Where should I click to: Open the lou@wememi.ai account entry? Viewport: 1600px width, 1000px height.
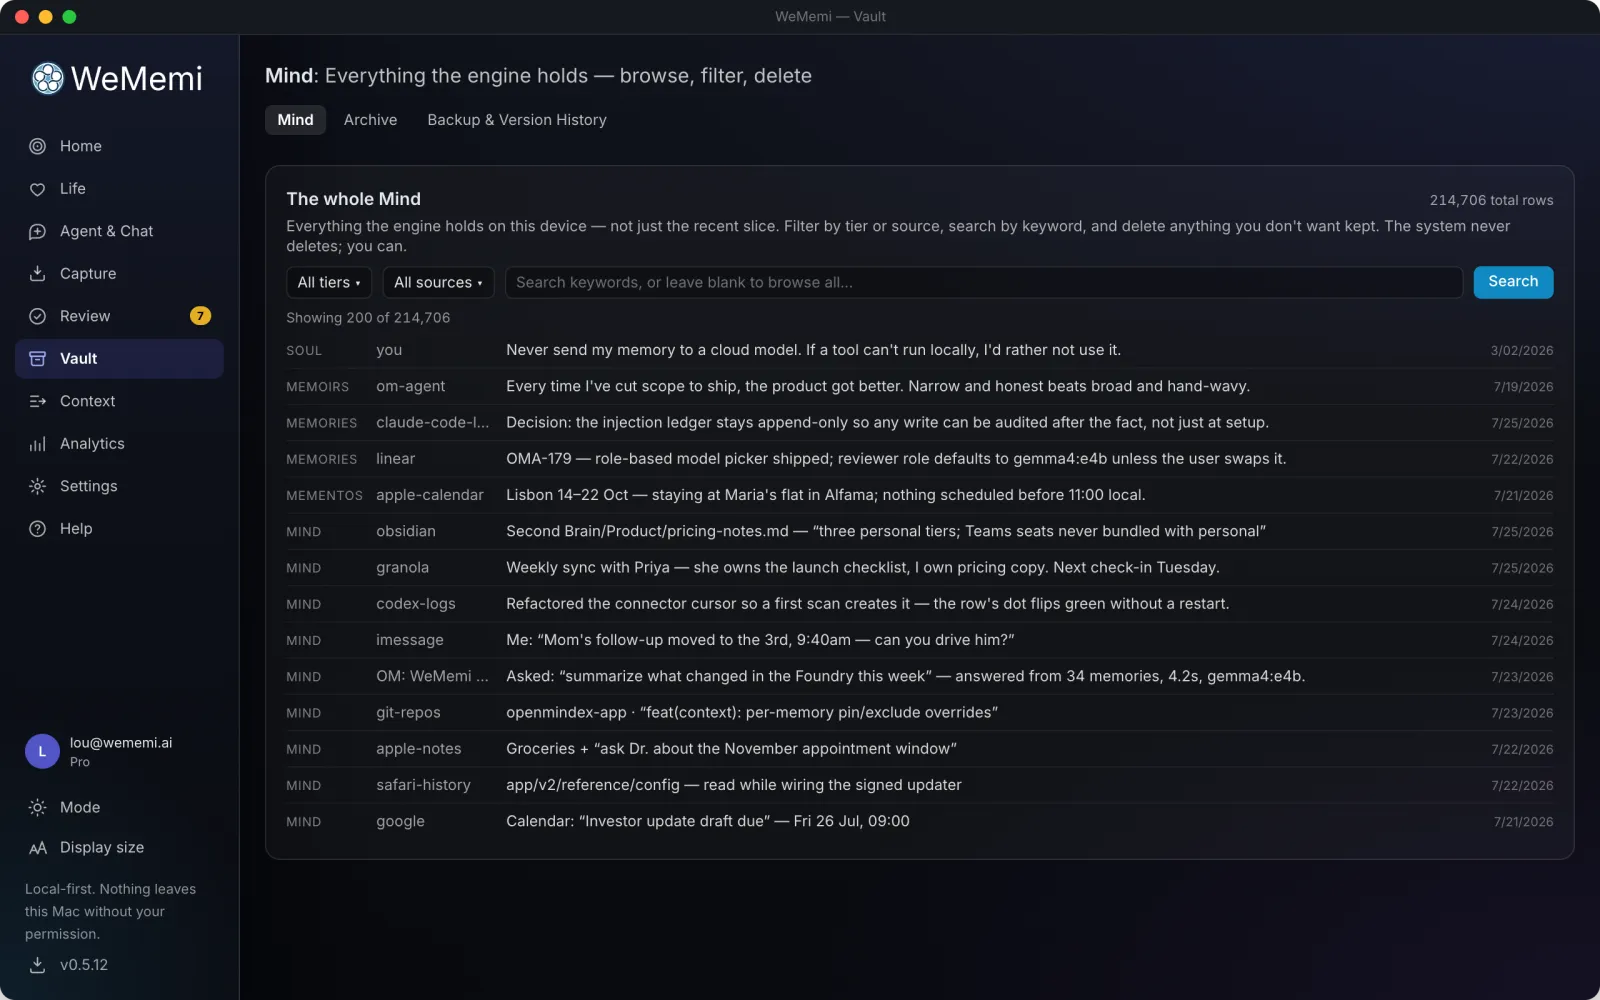click(x=119, y=751)
